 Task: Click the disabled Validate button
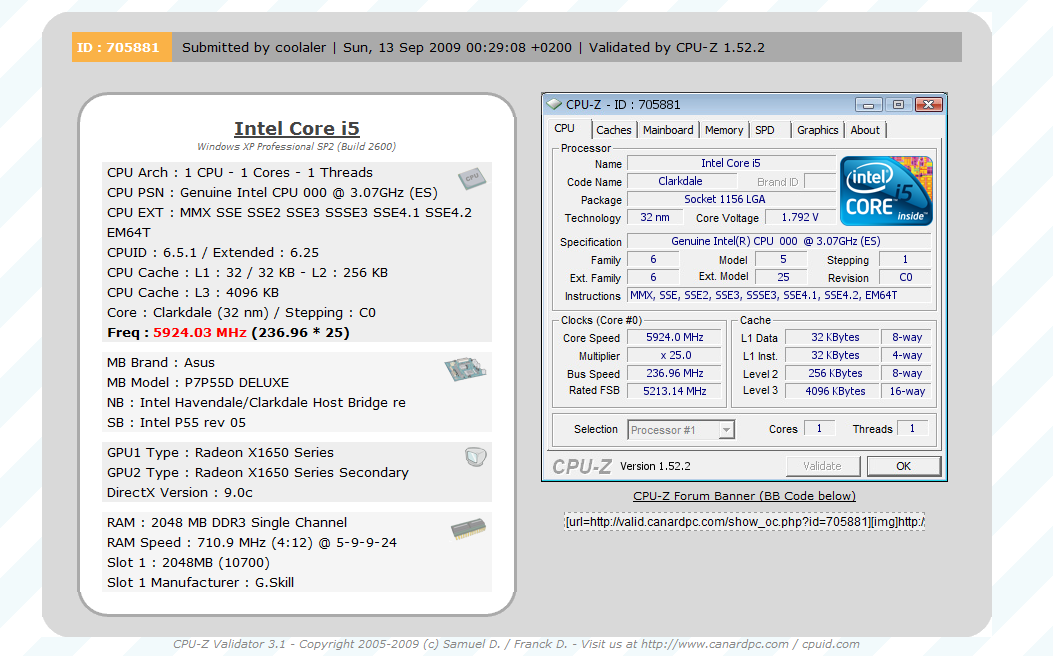pyautogui.click(x=823, y=466)
